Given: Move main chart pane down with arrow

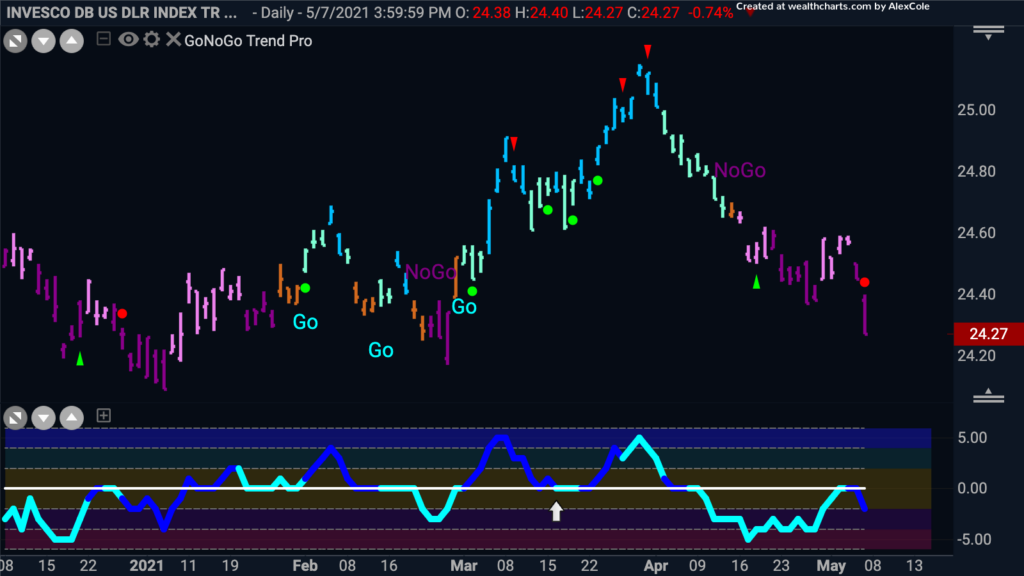Looking at the screenshot, I should [x=43, y=41].
